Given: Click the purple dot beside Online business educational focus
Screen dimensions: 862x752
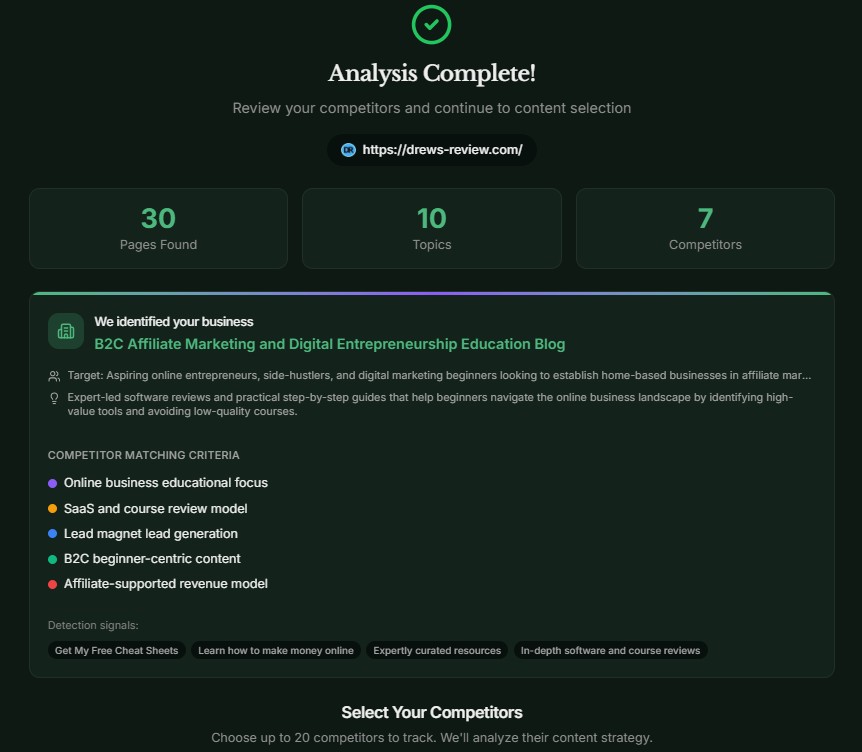Looking at the screenshot, I should coord(53,483).
